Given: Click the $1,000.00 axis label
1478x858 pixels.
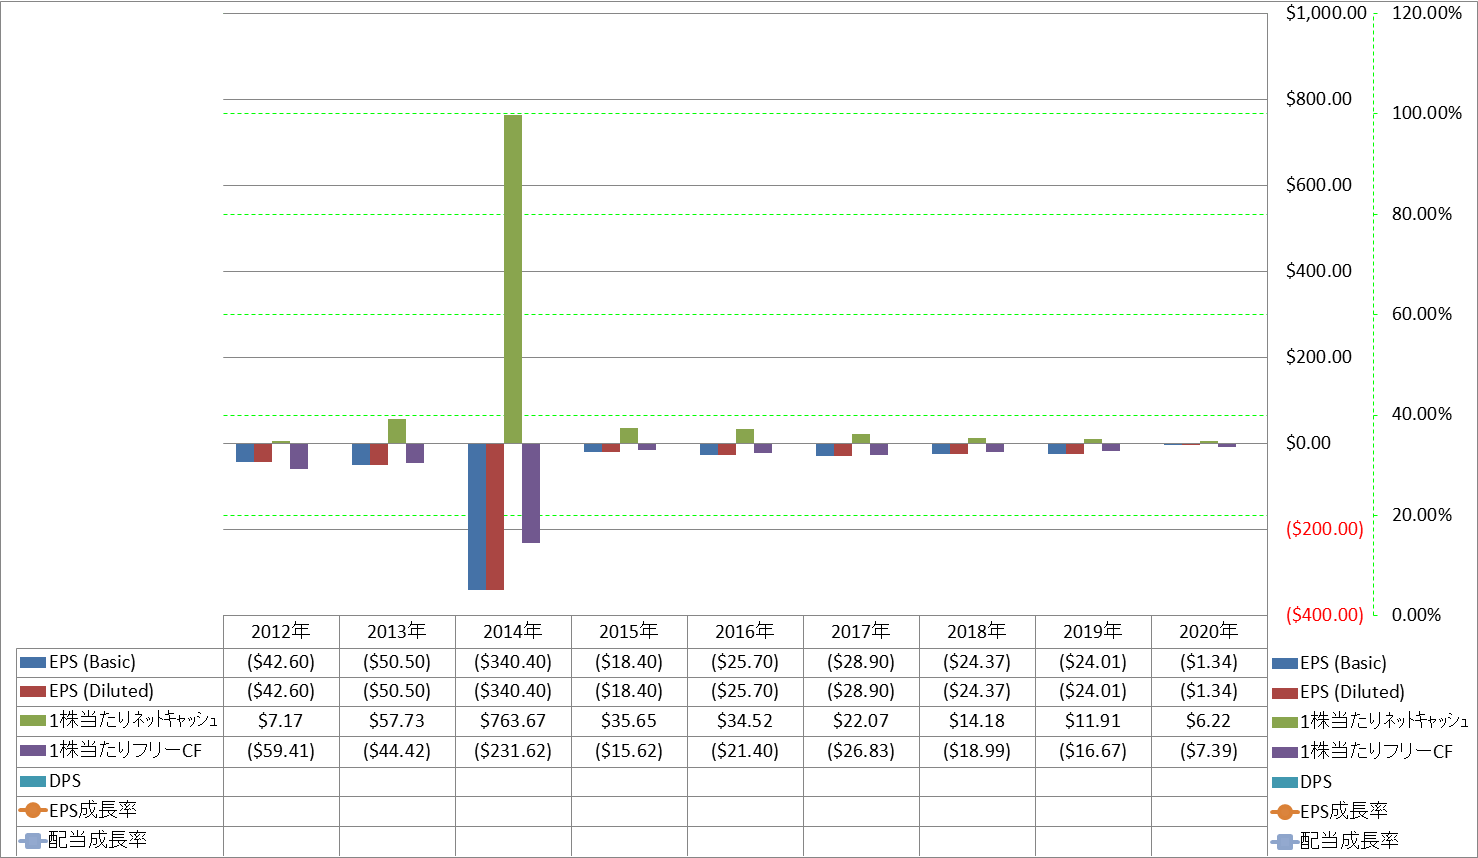Looking at the screenshot, I should pyautogui.click(x=1326, y=13).
